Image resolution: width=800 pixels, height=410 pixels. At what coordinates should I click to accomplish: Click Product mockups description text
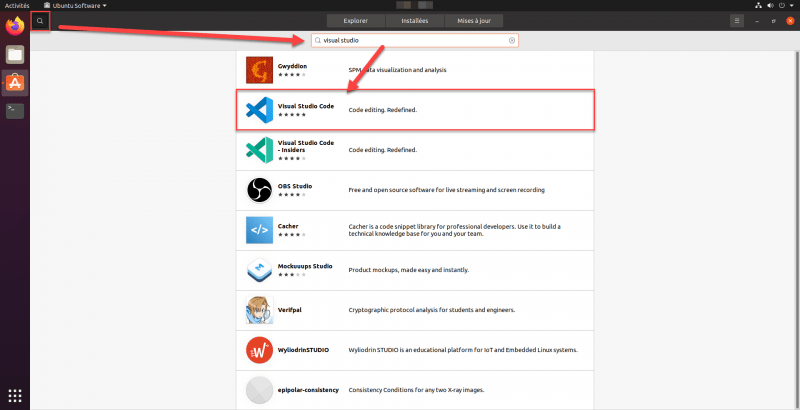click(408, 270)
